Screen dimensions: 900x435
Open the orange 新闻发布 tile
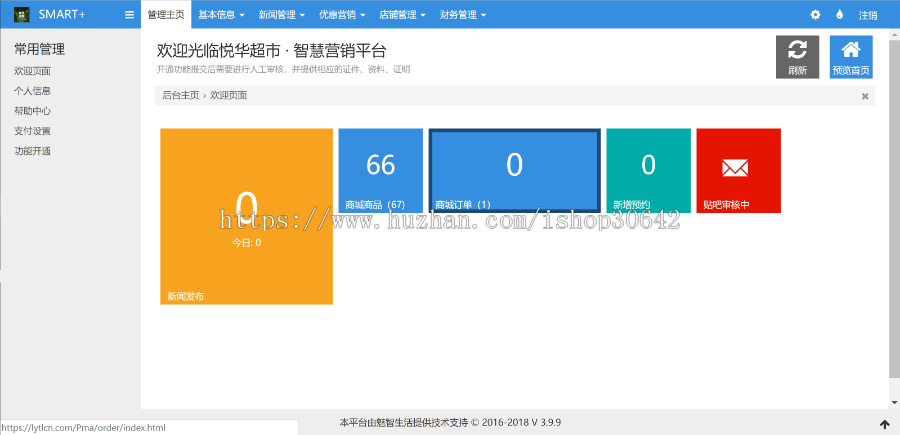point(246,216)
